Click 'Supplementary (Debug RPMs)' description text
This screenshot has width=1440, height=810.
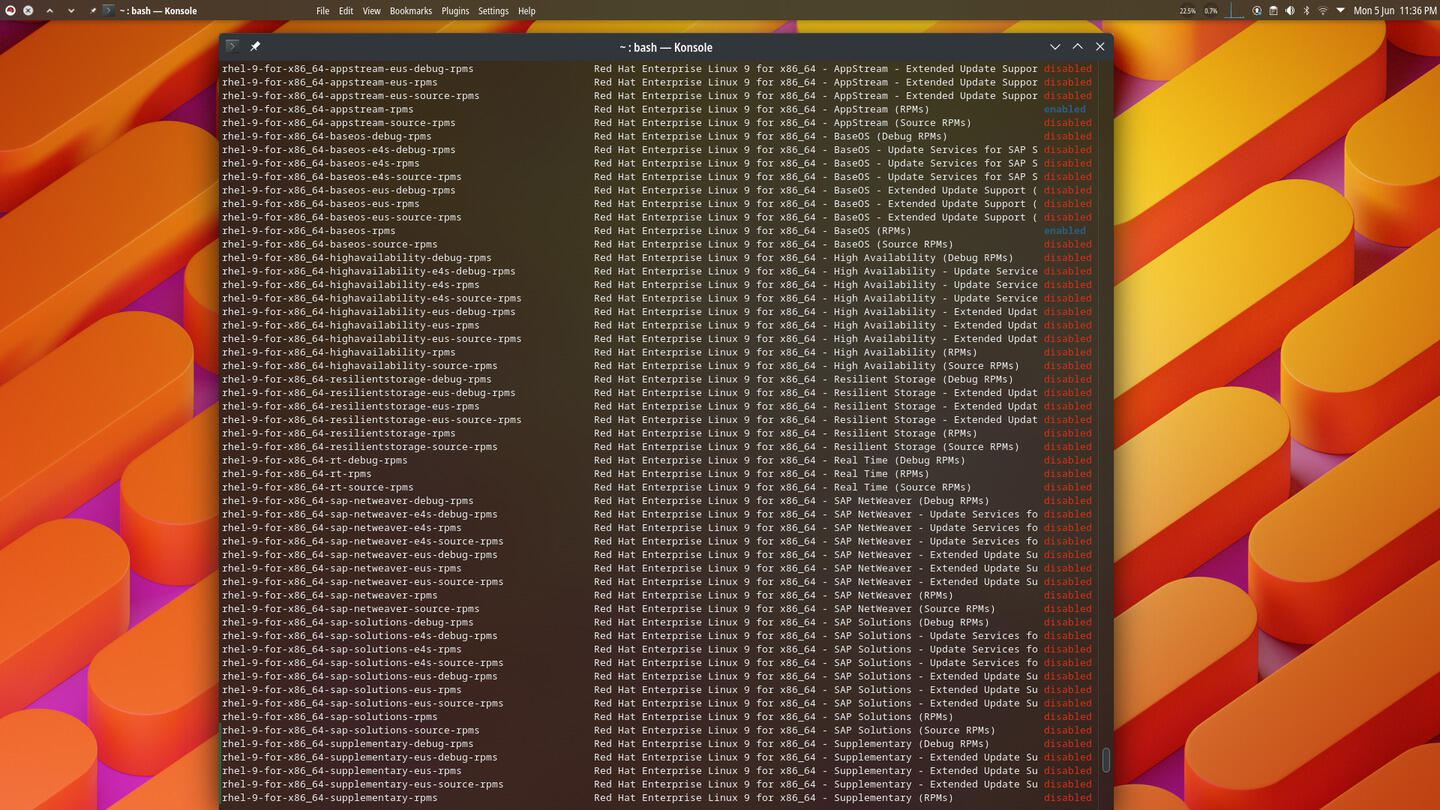(912, 744)
